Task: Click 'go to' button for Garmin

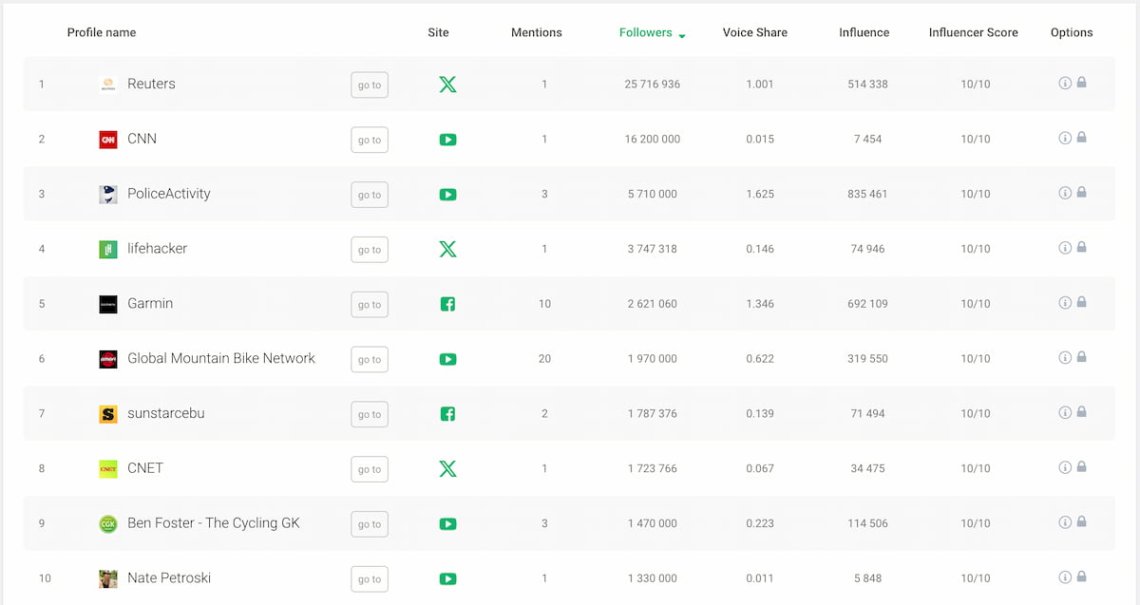Action: coord(369,305)
